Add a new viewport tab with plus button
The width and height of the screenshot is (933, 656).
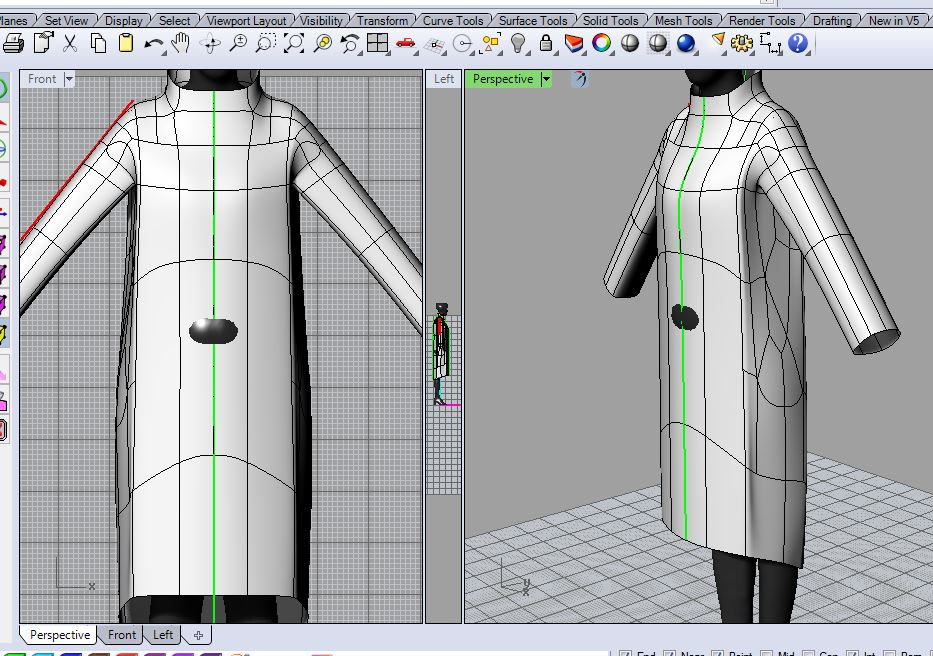click(198, 635)
